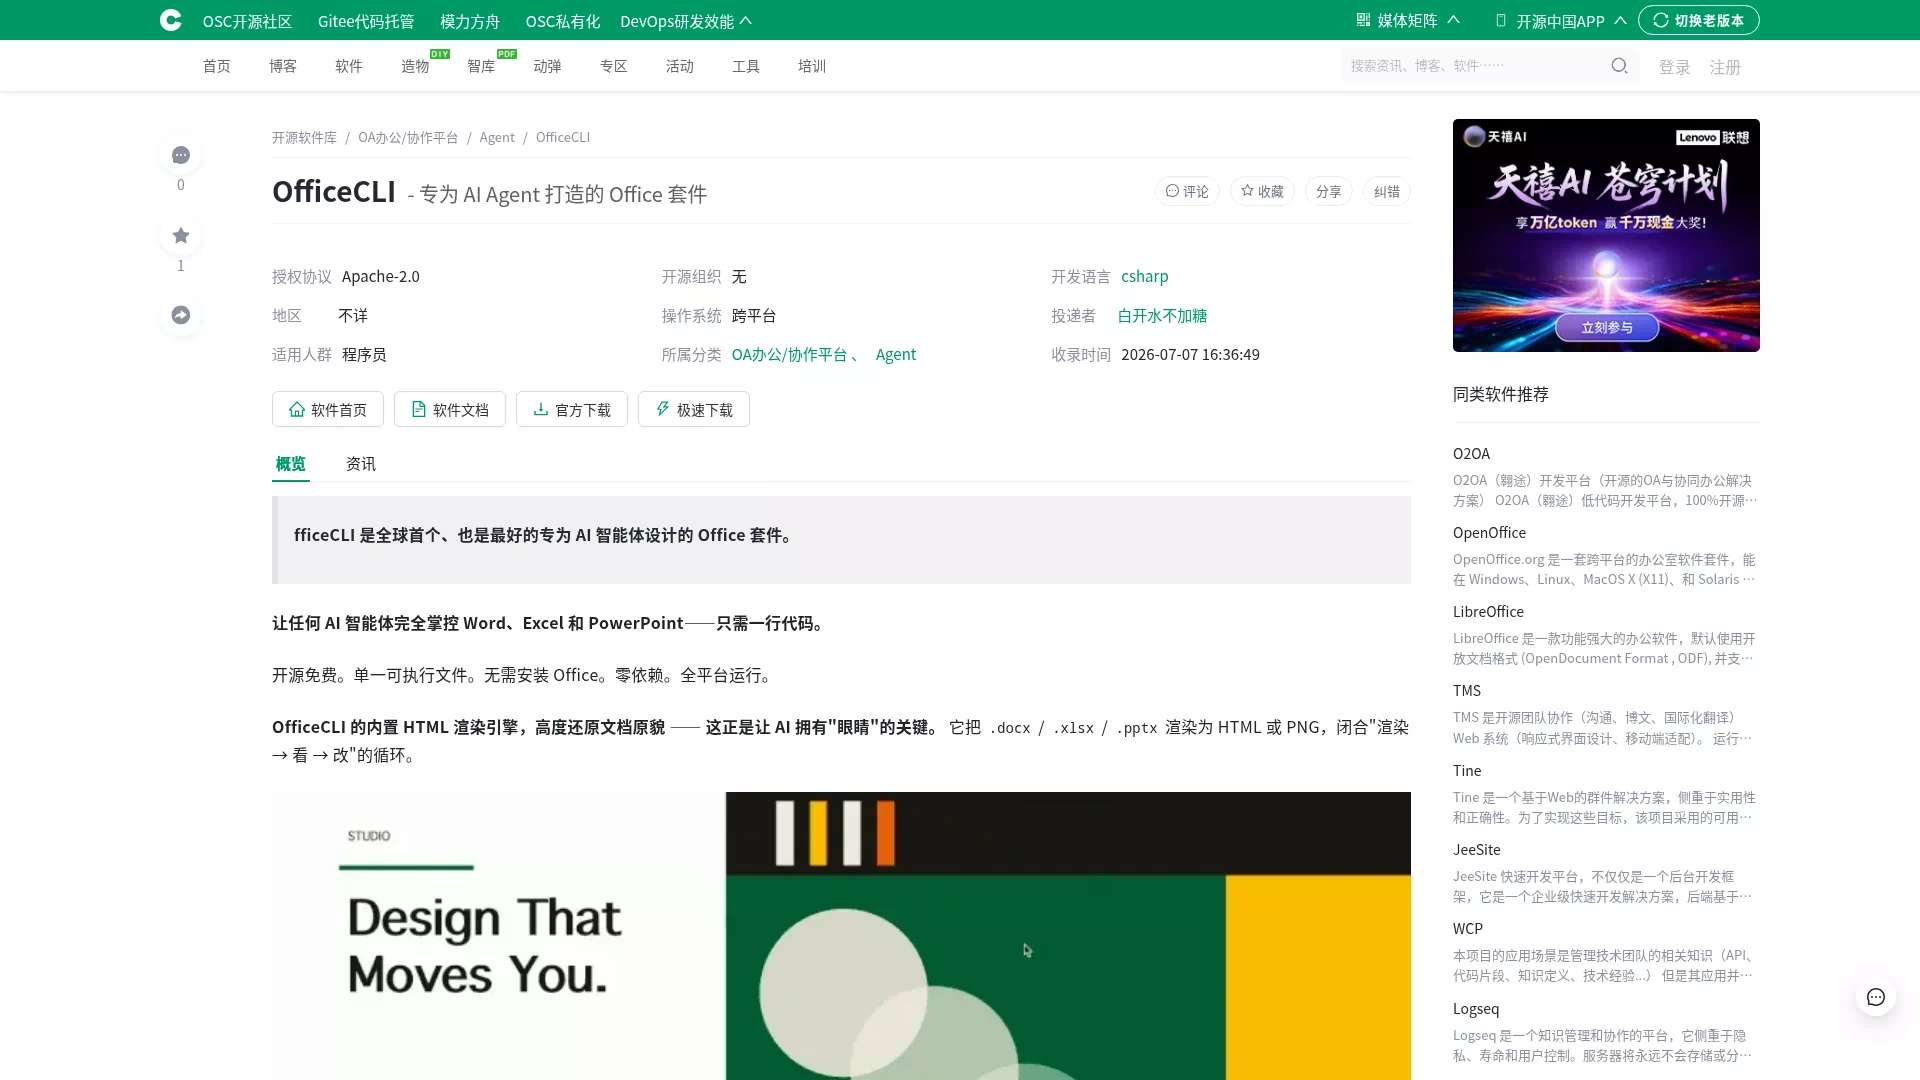Open JeeSite recommended software
The image size is (1920, 1080).
(1477, 849)
